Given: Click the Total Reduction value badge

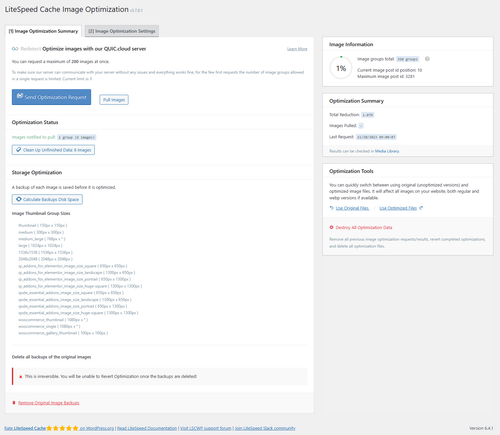Looking at the screenshot, I should (368, 115).
